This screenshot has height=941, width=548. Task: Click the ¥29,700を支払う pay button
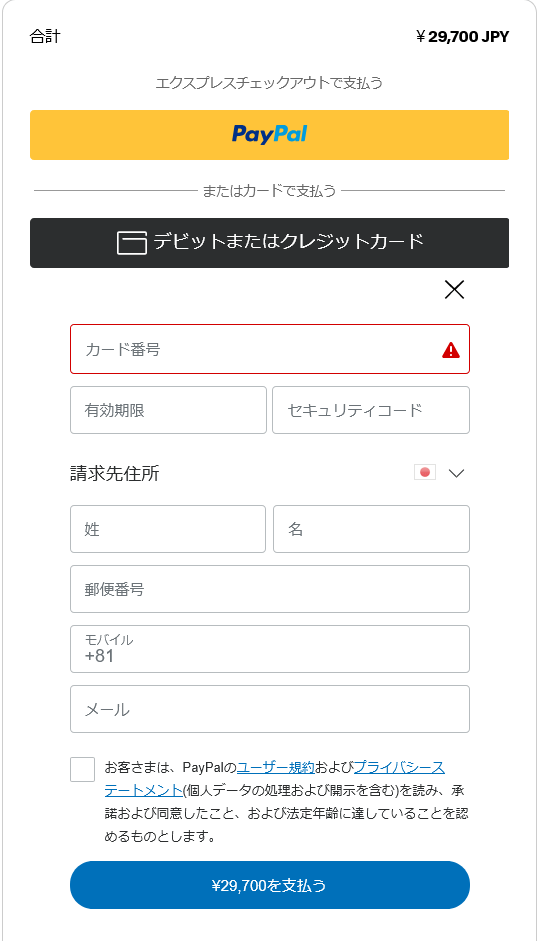269,885
